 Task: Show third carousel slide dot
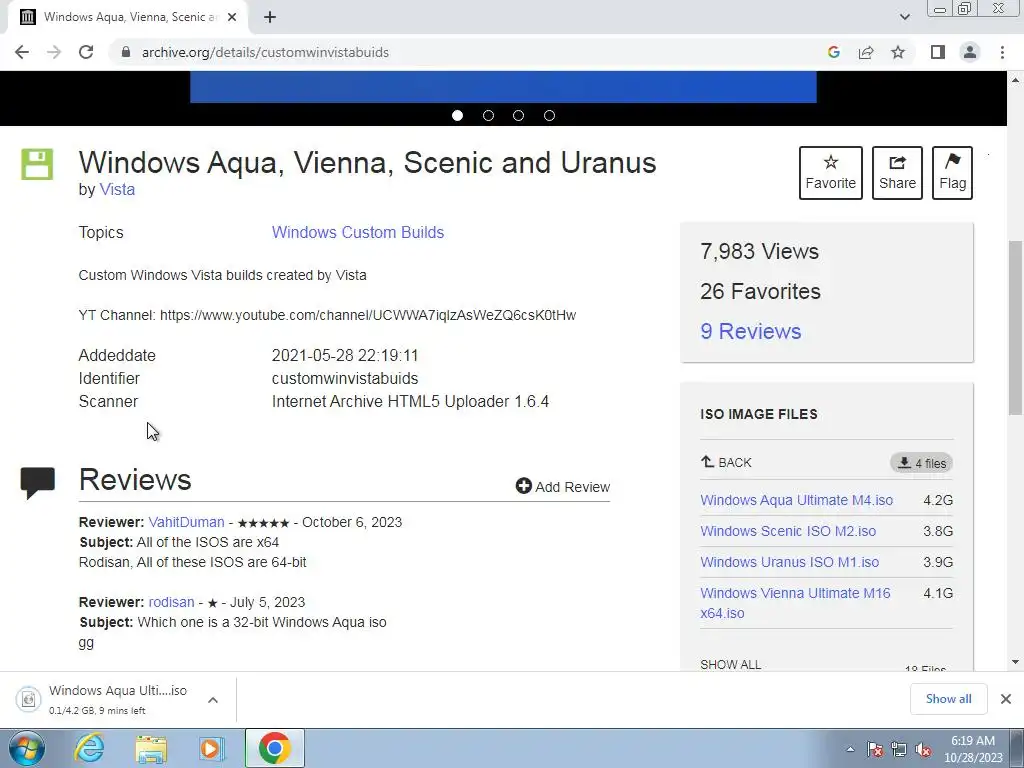coord(519,116)
